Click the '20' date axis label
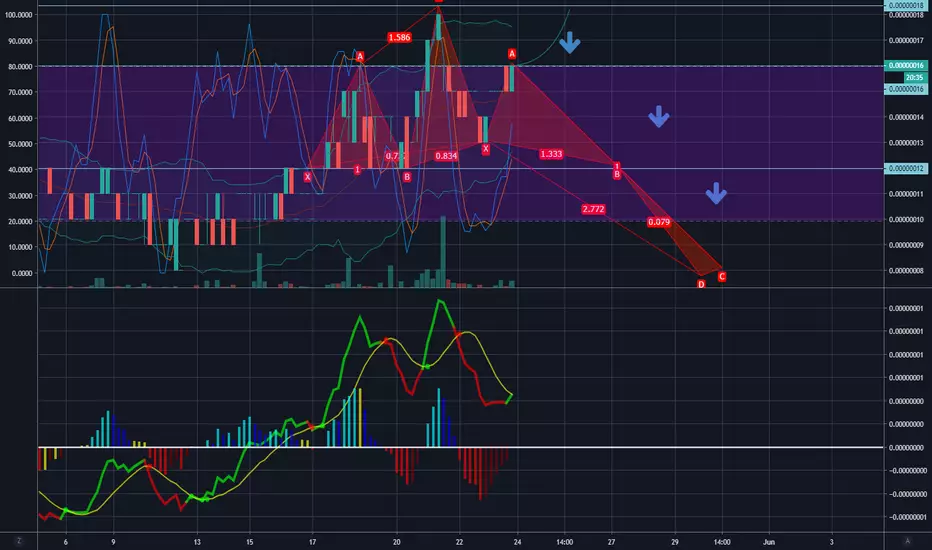The height and width of the screenshot is (550, 932). tap(396, 542)
